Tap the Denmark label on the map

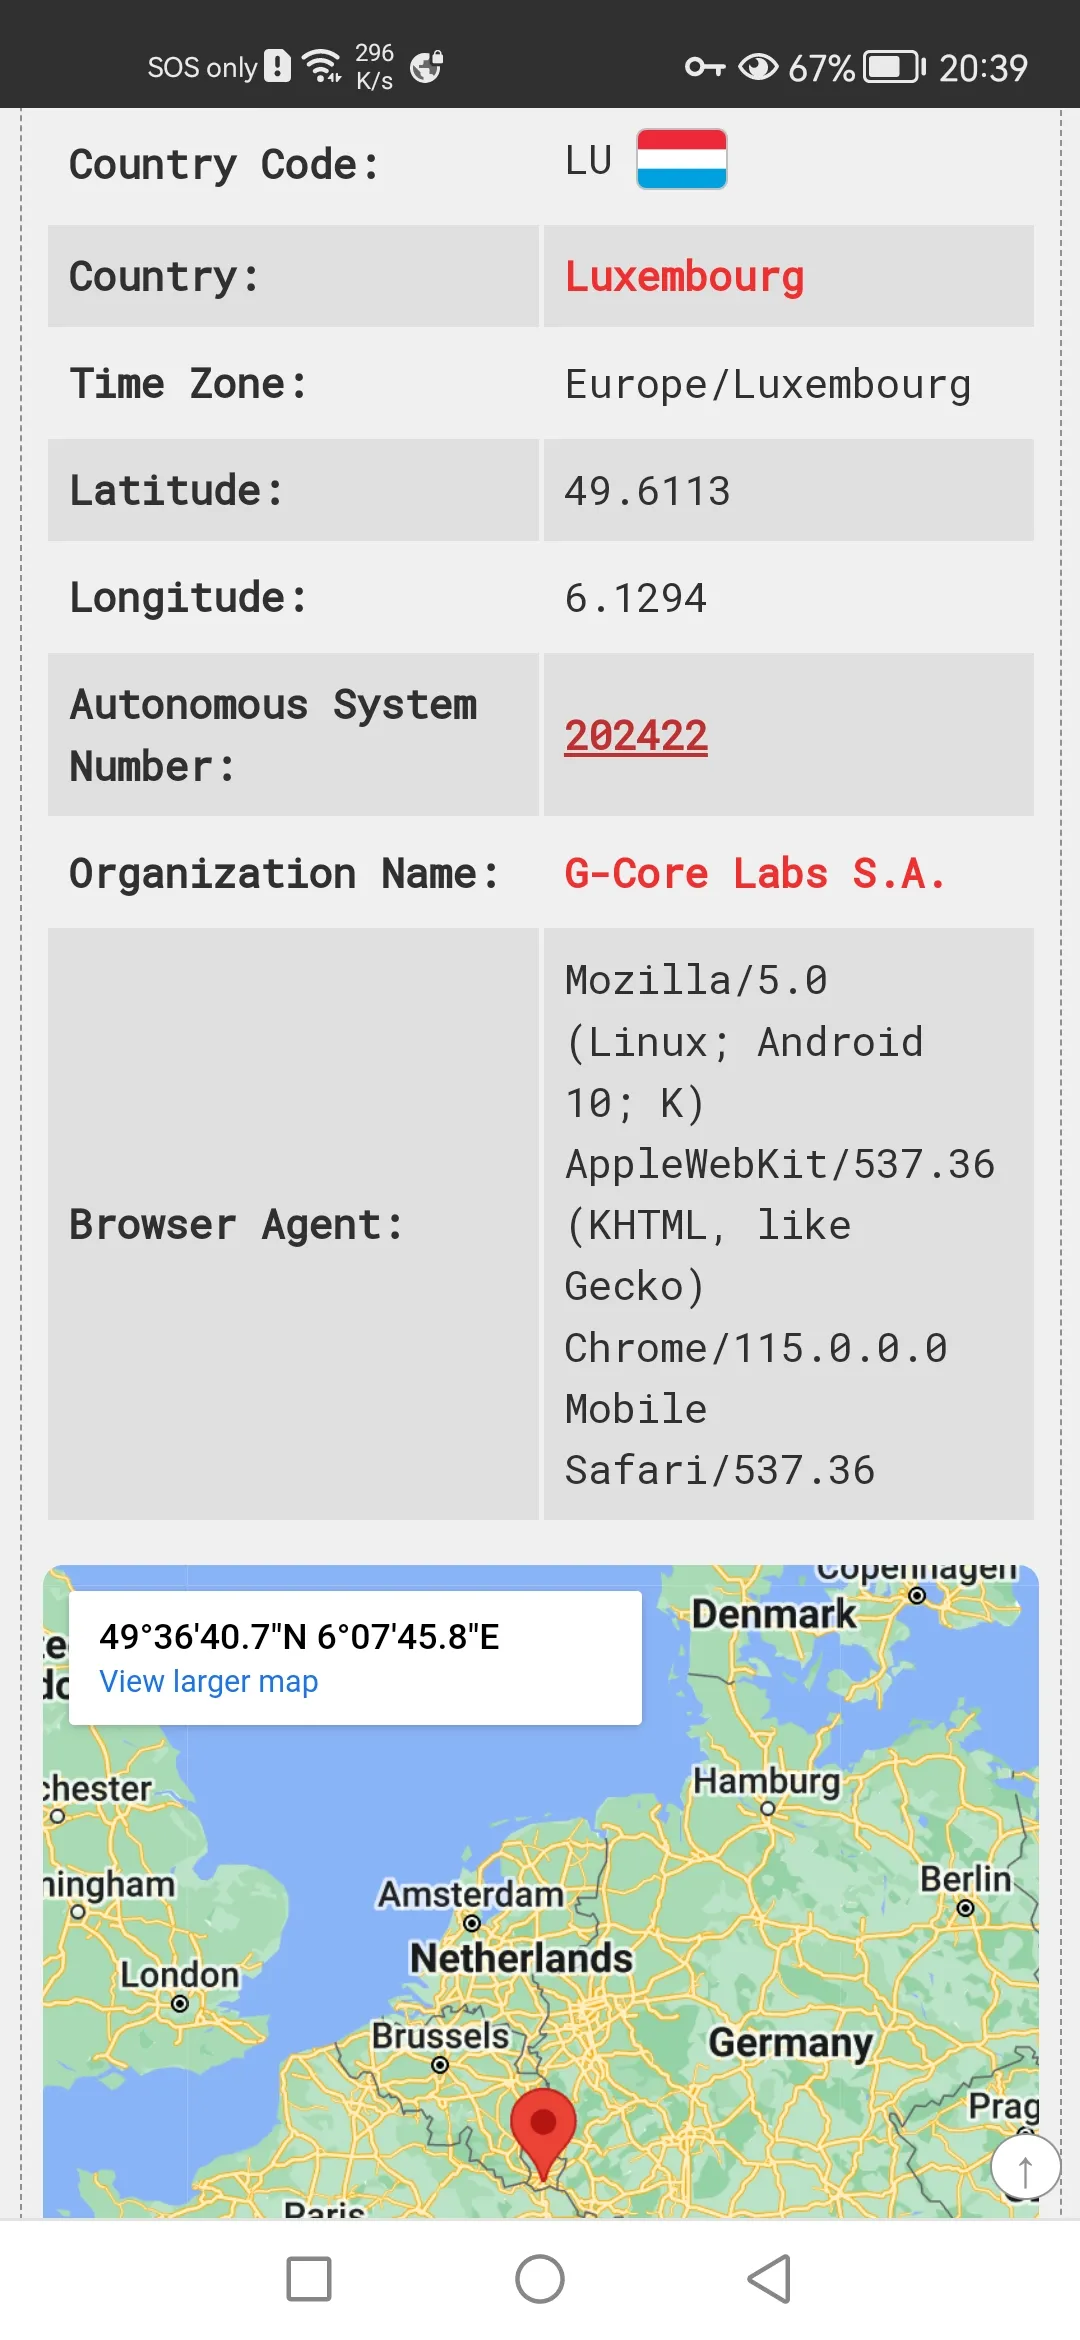click(x=774, y=1613)
